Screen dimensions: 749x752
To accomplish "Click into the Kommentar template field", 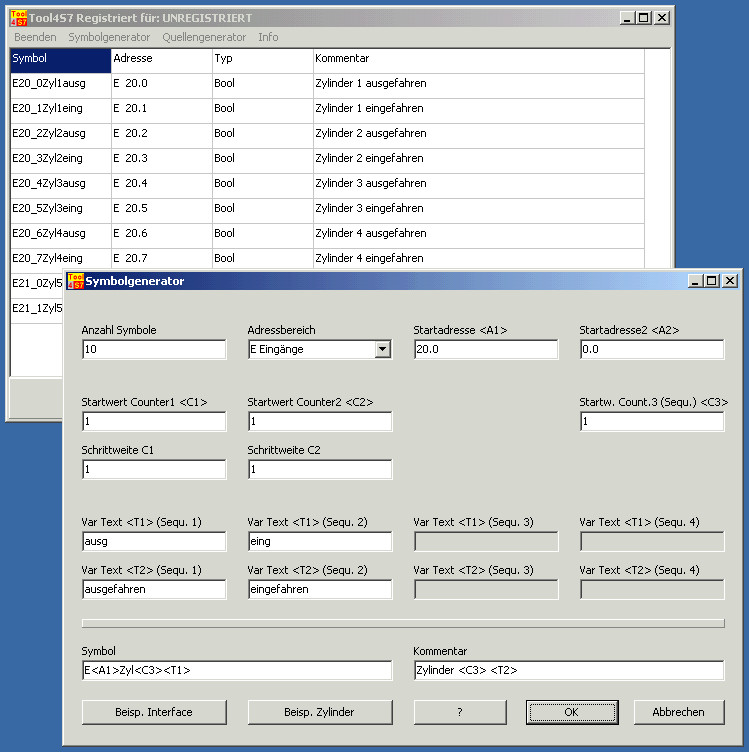I will (x=568, y=670).
